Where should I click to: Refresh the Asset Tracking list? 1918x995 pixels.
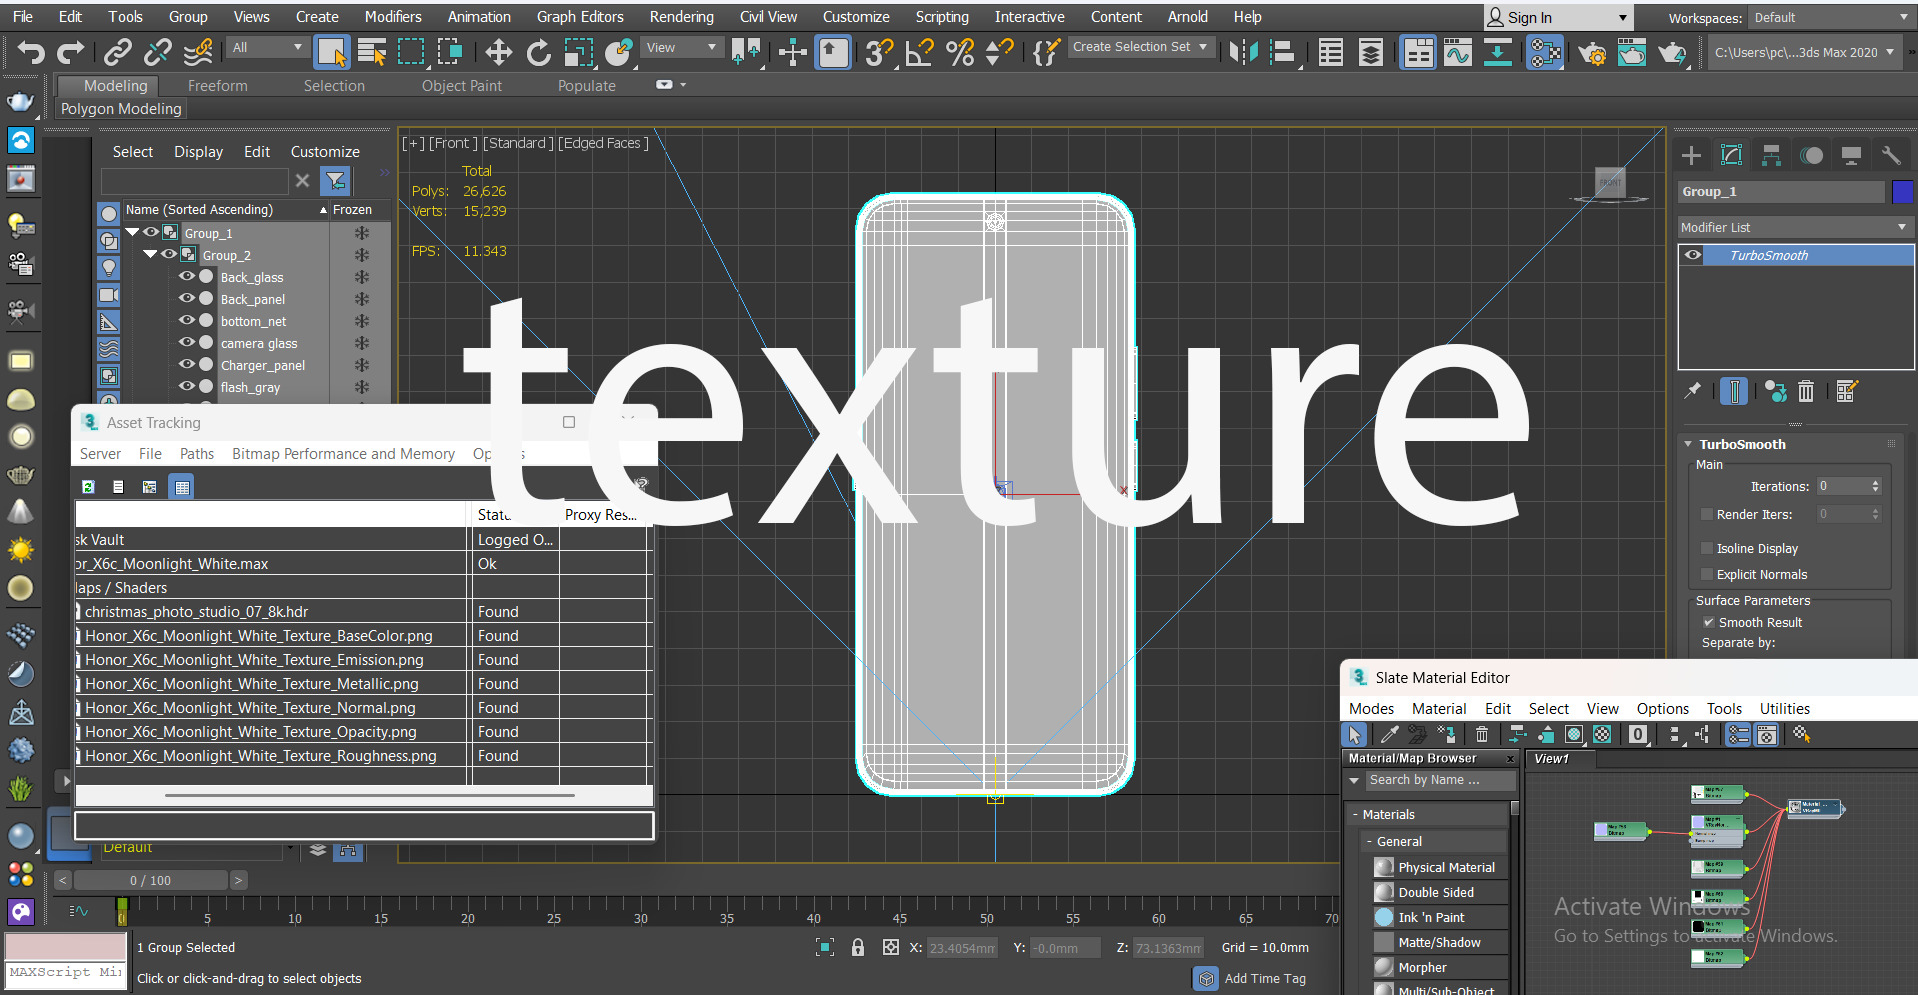click(x=88, y=487)
